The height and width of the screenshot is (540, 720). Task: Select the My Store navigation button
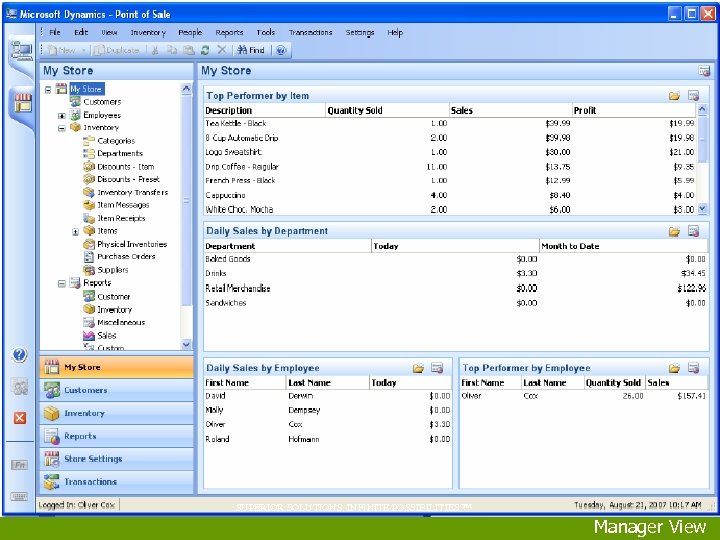point(117,367)
